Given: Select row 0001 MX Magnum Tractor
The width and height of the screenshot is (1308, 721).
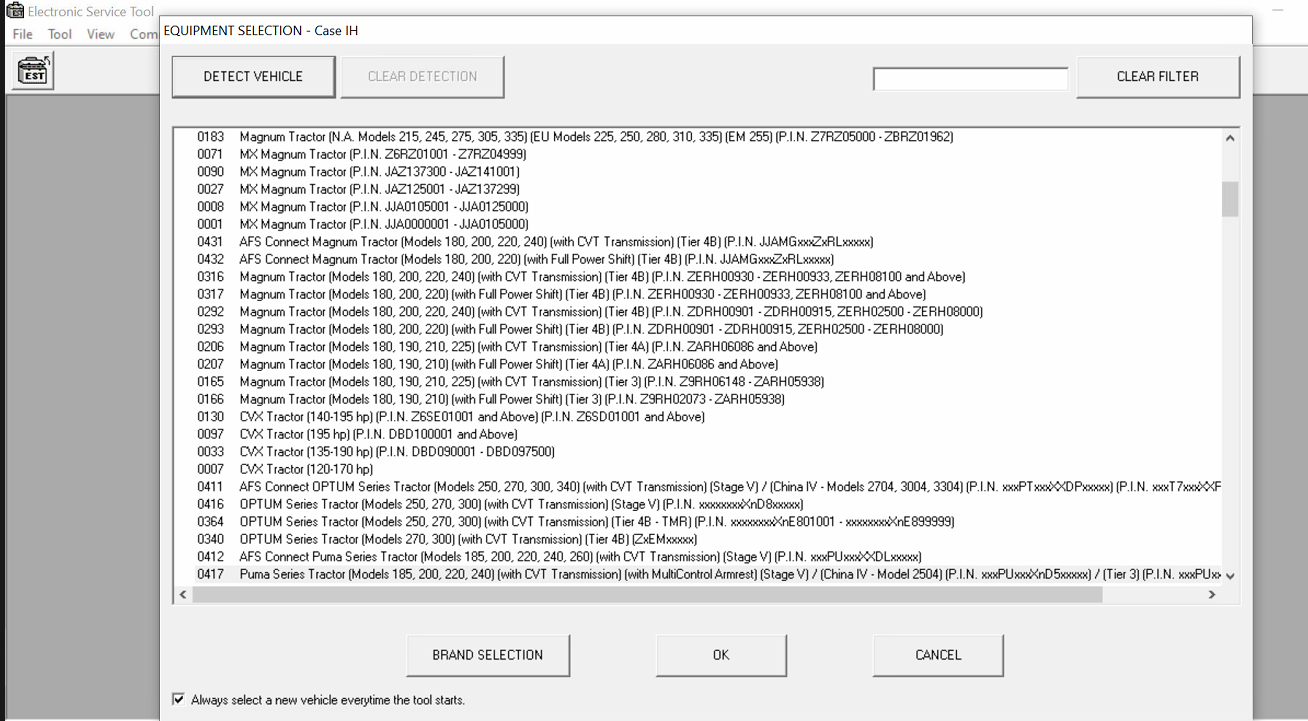Looking at the screenshot, I should [697, 224].
